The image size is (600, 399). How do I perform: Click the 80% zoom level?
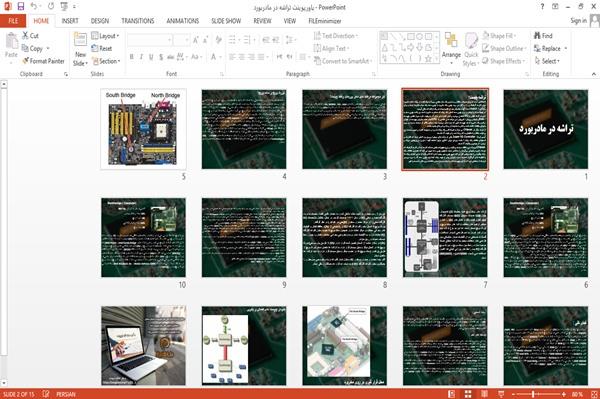tap(577, 394)
